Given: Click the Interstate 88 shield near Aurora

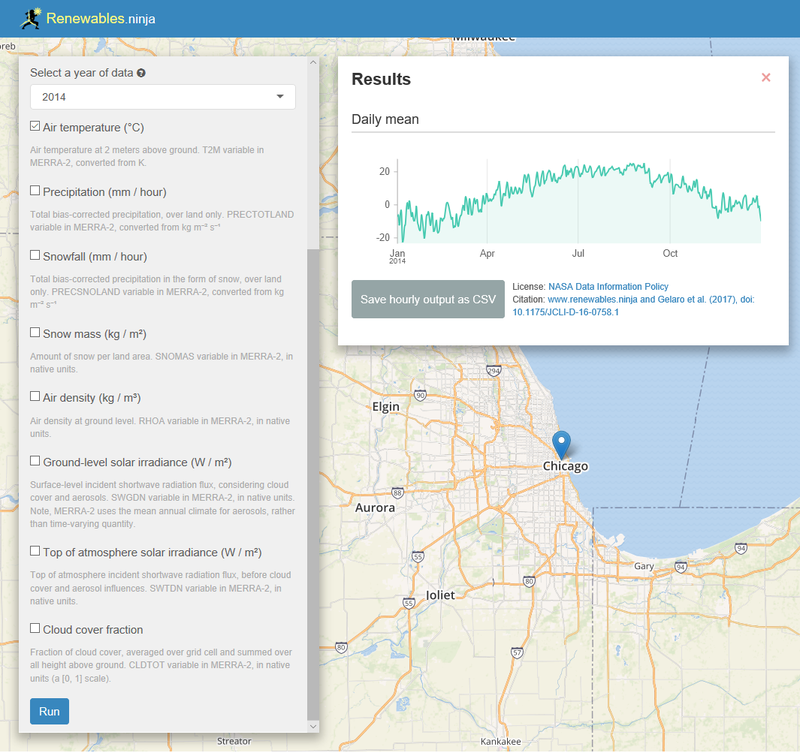Looking at the screenshot, I should pyautogui.click(x=397, y=493).
